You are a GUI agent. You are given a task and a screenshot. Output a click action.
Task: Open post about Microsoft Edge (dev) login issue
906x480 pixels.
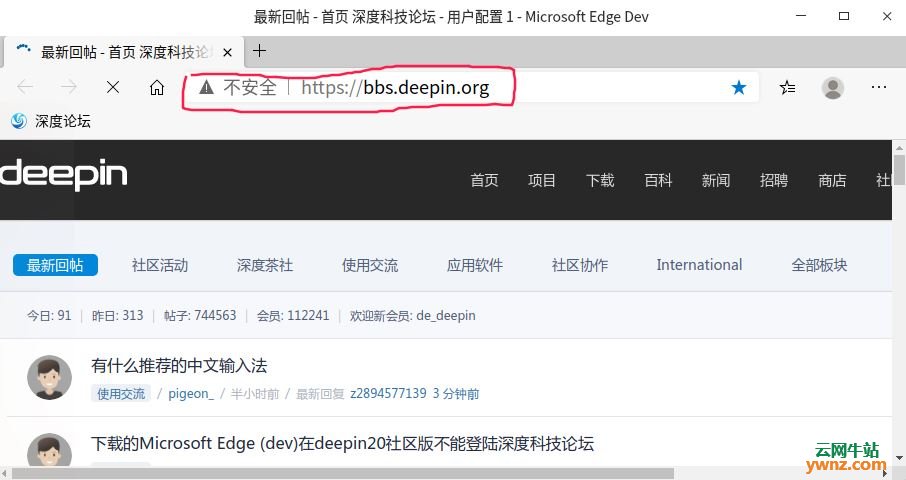342,444
